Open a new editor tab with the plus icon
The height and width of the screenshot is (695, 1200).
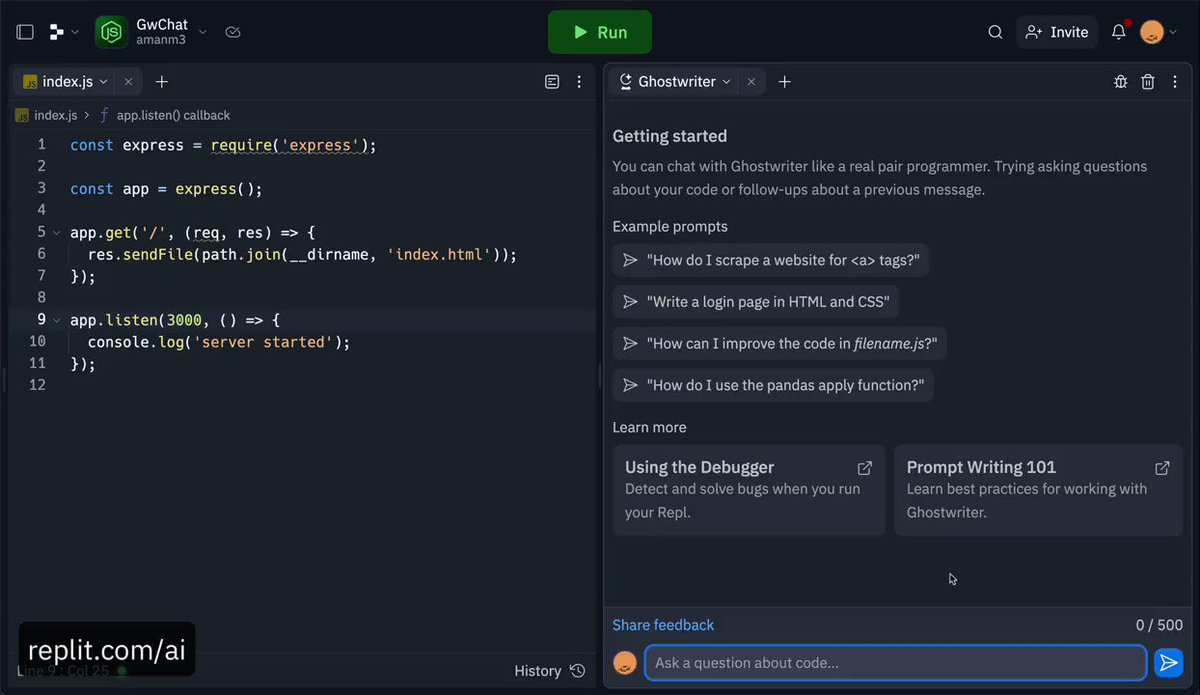tap(161, 81)
